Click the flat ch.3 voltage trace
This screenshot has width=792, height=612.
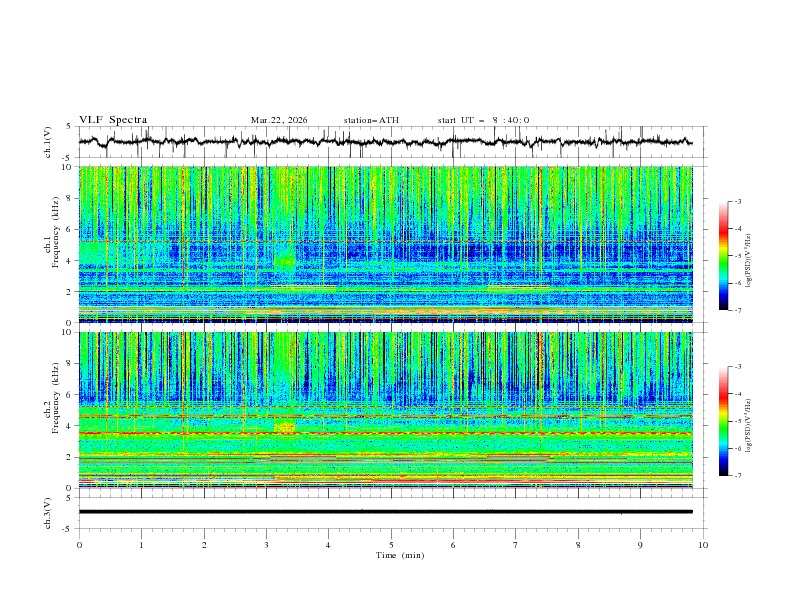pos(385,512)
